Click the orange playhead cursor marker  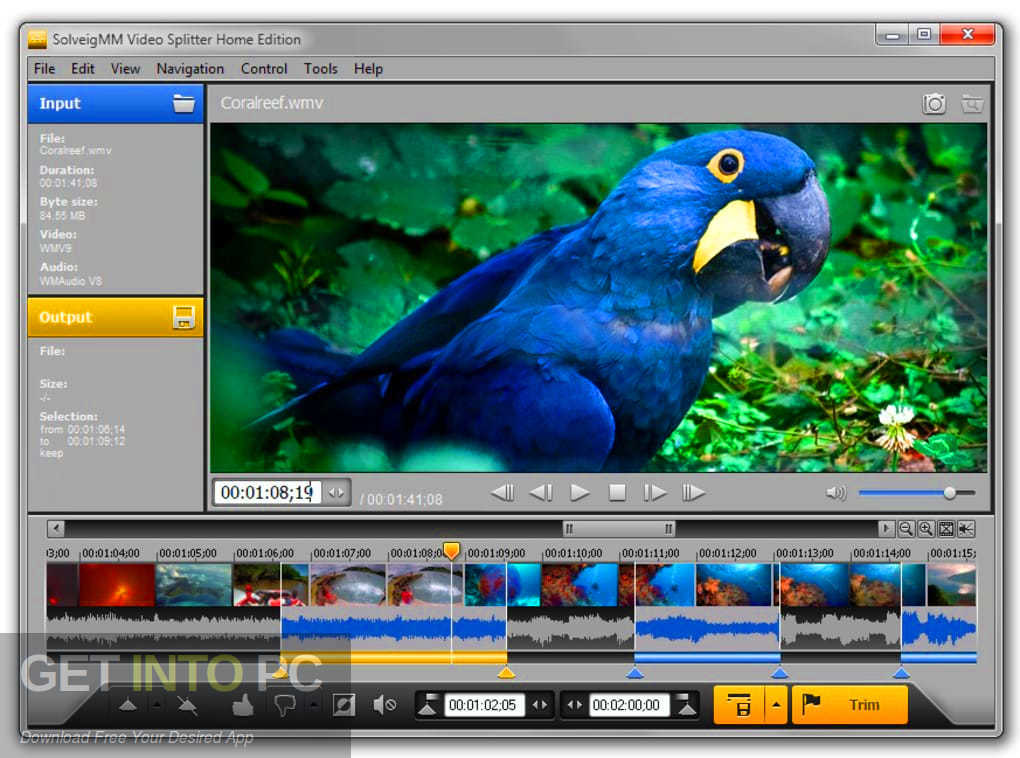[451, 552]
